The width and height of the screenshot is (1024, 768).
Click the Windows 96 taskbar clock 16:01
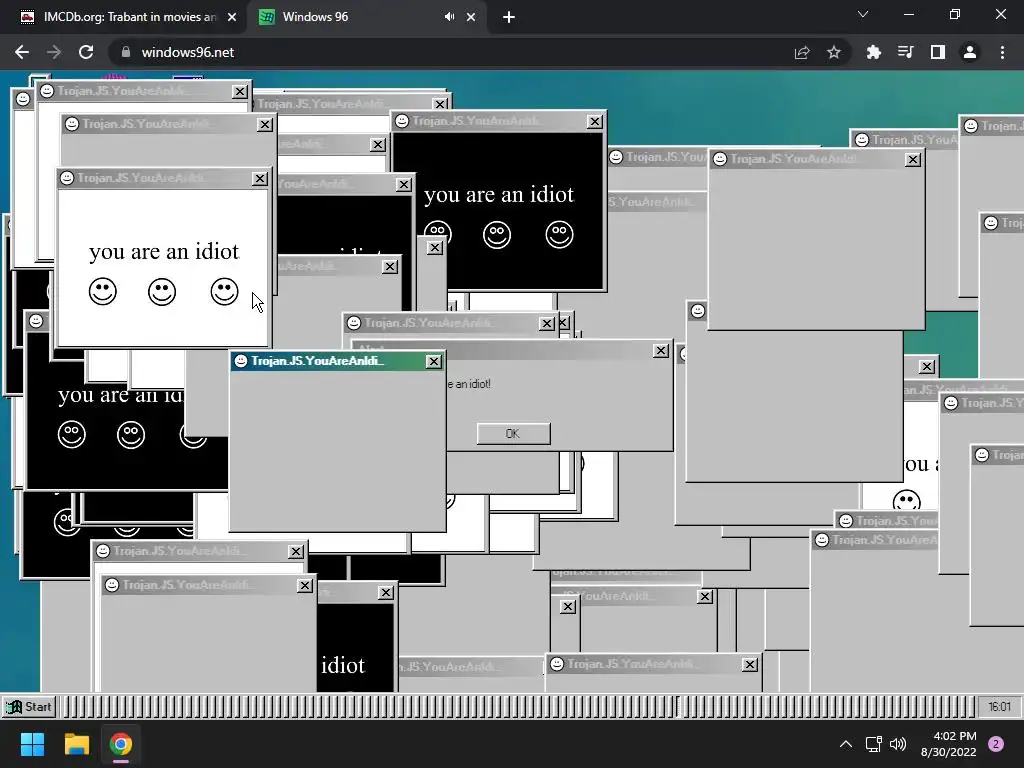pos(999,707)
